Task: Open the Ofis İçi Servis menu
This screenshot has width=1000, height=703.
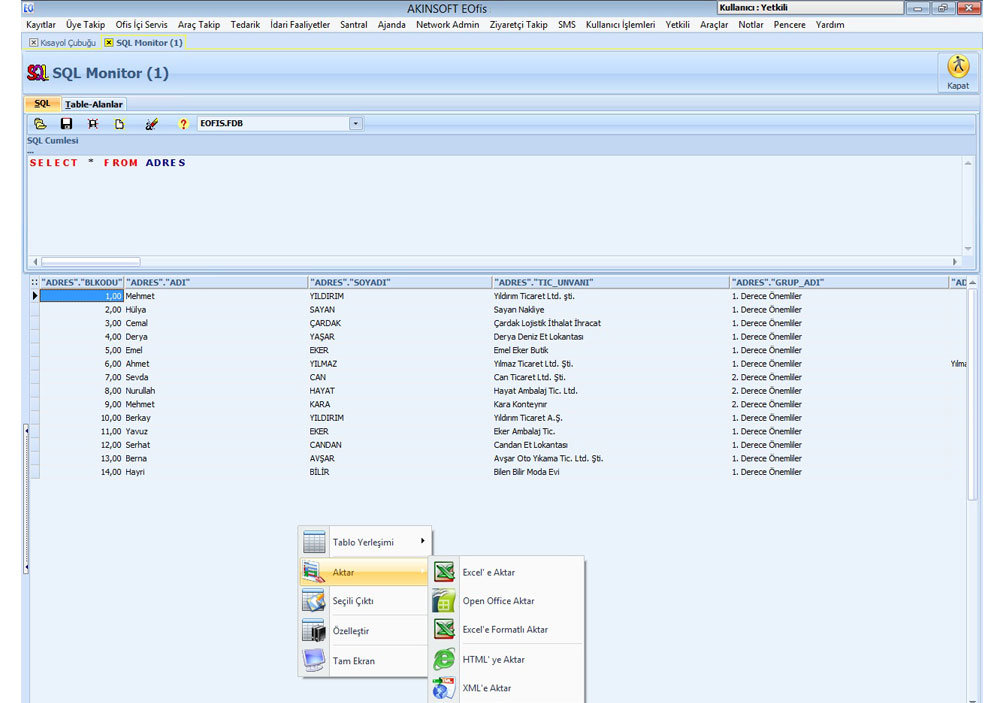Action: [x=142, y=25]
